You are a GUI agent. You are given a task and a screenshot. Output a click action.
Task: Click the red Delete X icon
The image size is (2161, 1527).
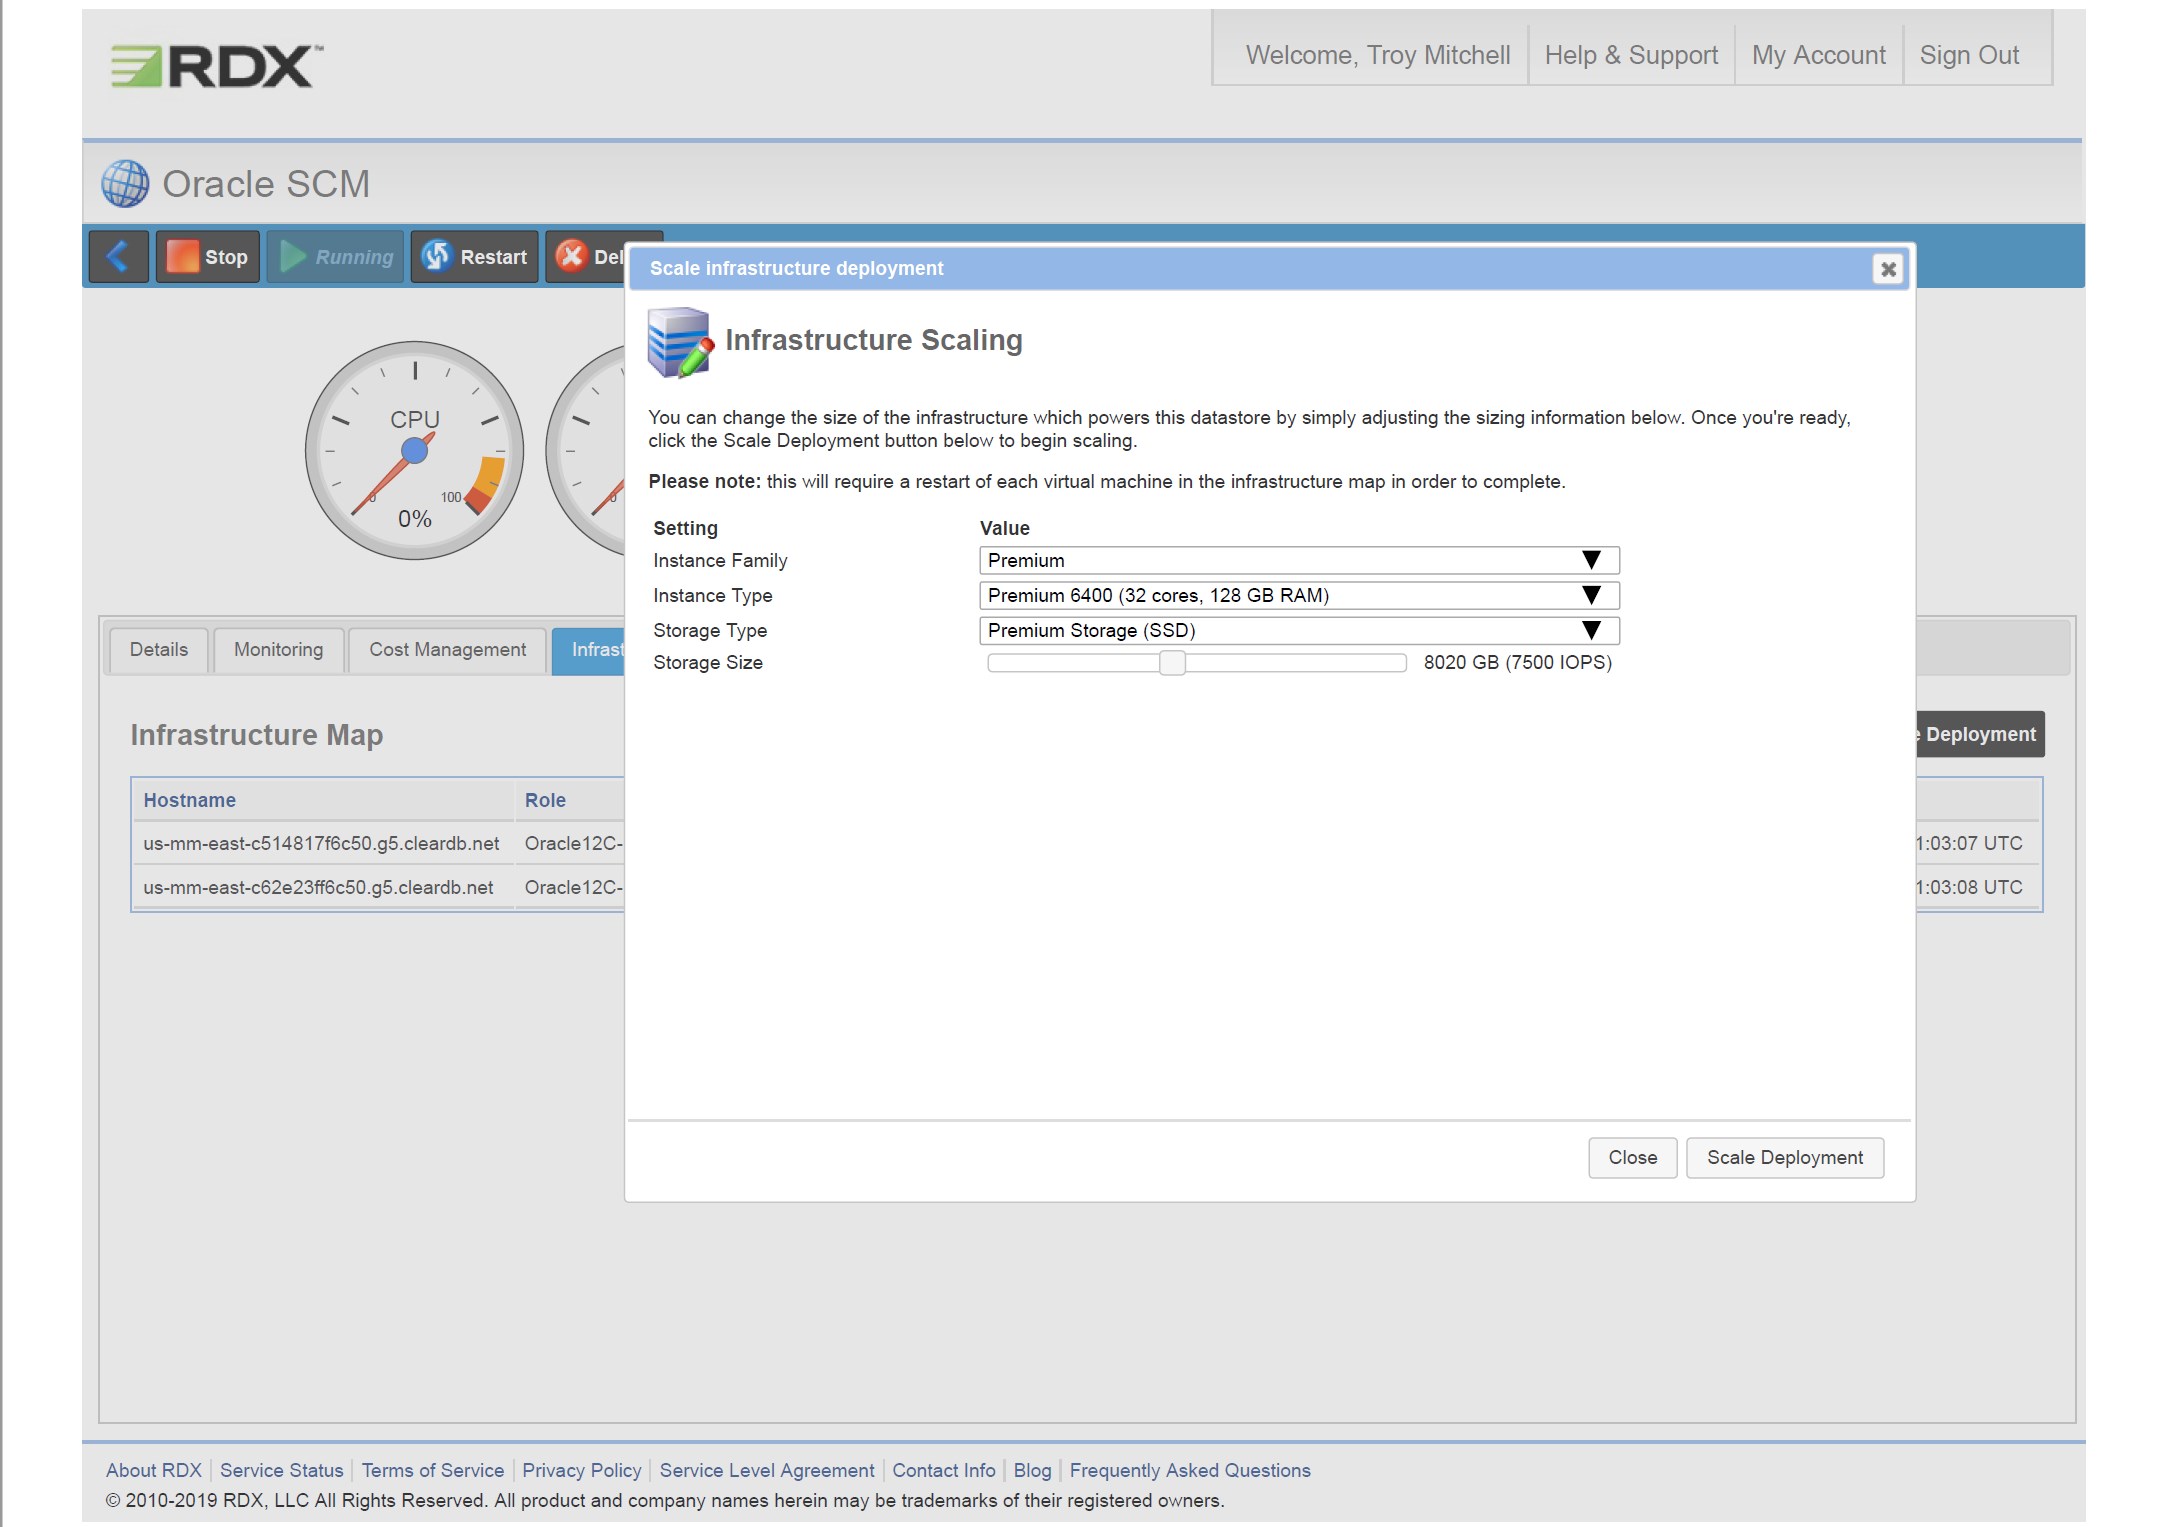571,257
